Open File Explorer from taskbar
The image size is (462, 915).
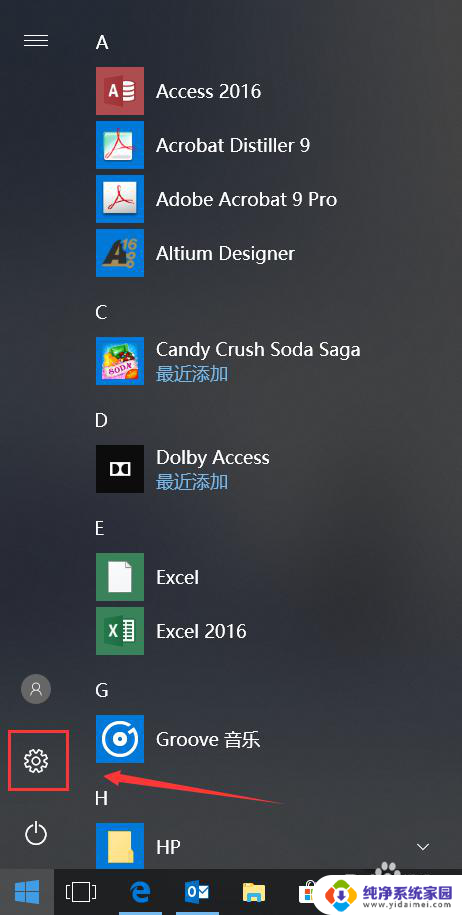pyautogui.click(x=254, y=892)
